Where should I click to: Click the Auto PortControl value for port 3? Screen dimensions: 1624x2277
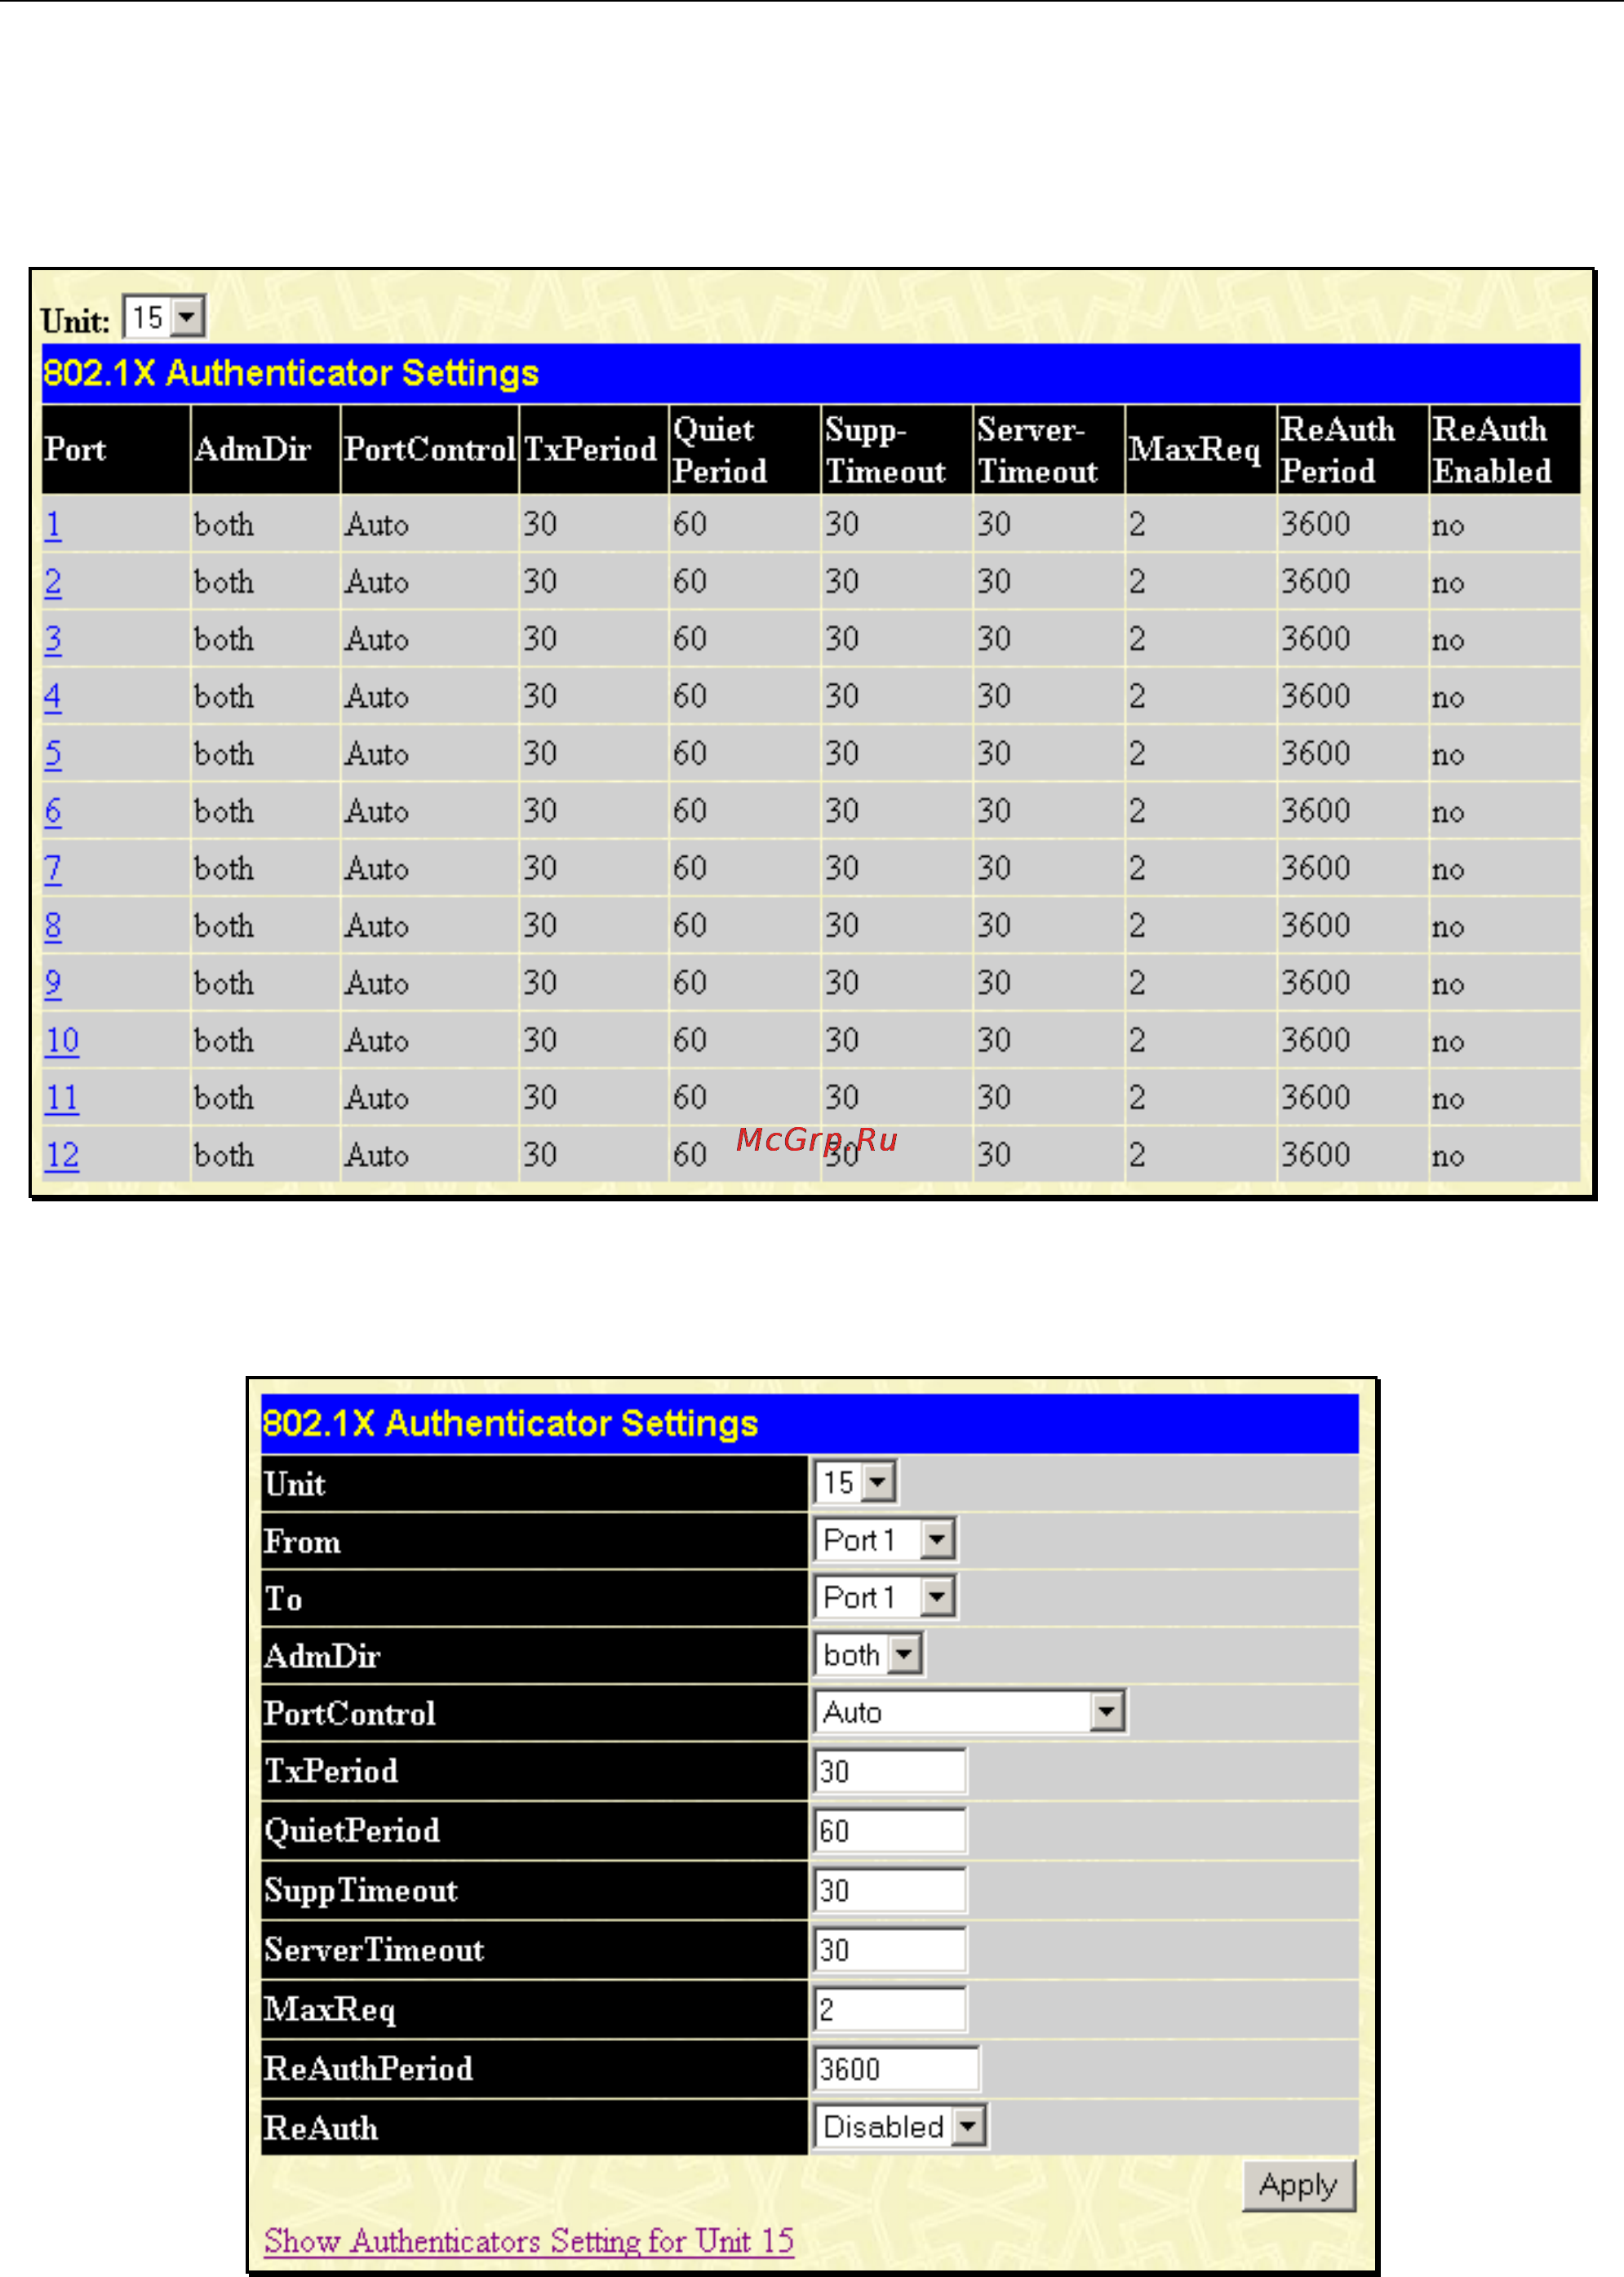pyautogui.click(x=377, y=639)
